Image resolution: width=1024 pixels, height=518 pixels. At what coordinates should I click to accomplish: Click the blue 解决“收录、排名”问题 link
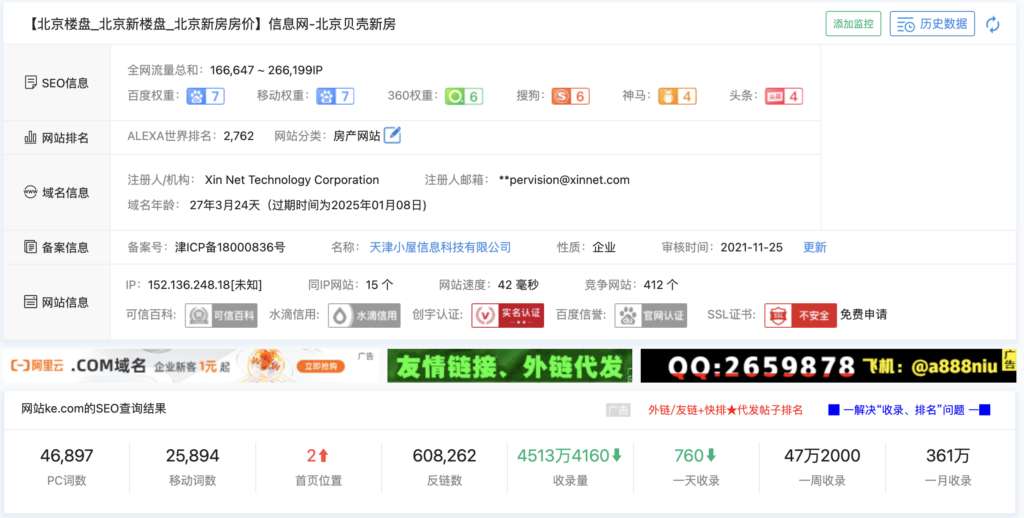pyautogui.click(x=909, y=410)
